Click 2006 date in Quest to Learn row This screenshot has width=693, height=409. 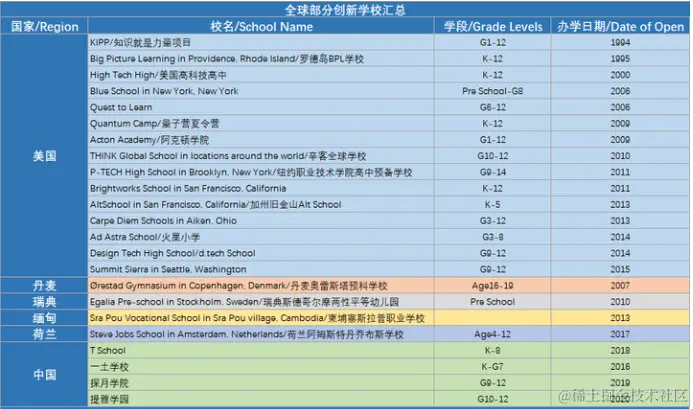620,107
